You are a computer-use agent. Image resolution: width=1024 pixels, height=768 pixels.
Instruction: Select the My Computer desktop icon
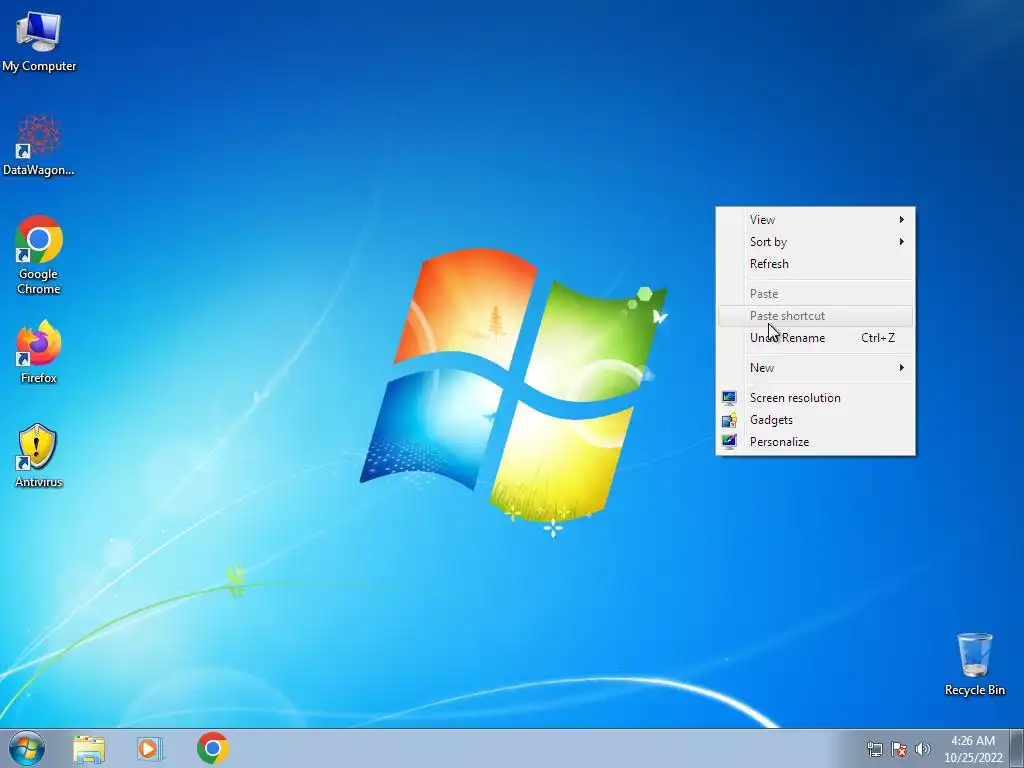pos(39,42)
